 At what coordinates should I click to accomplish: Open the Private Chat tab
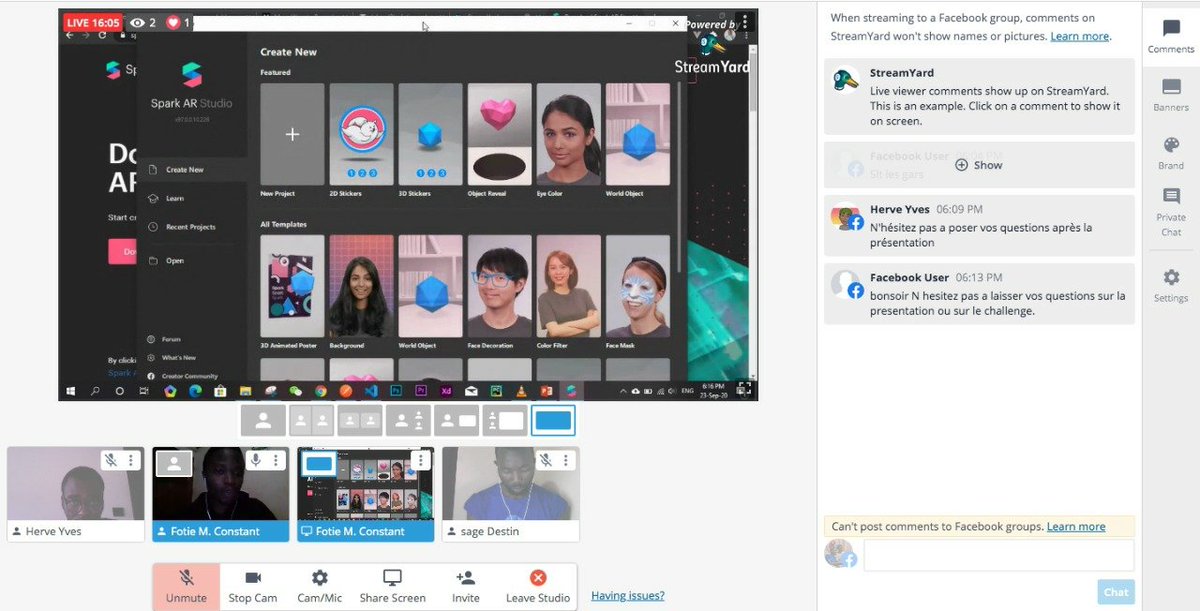click(1171, 212)
